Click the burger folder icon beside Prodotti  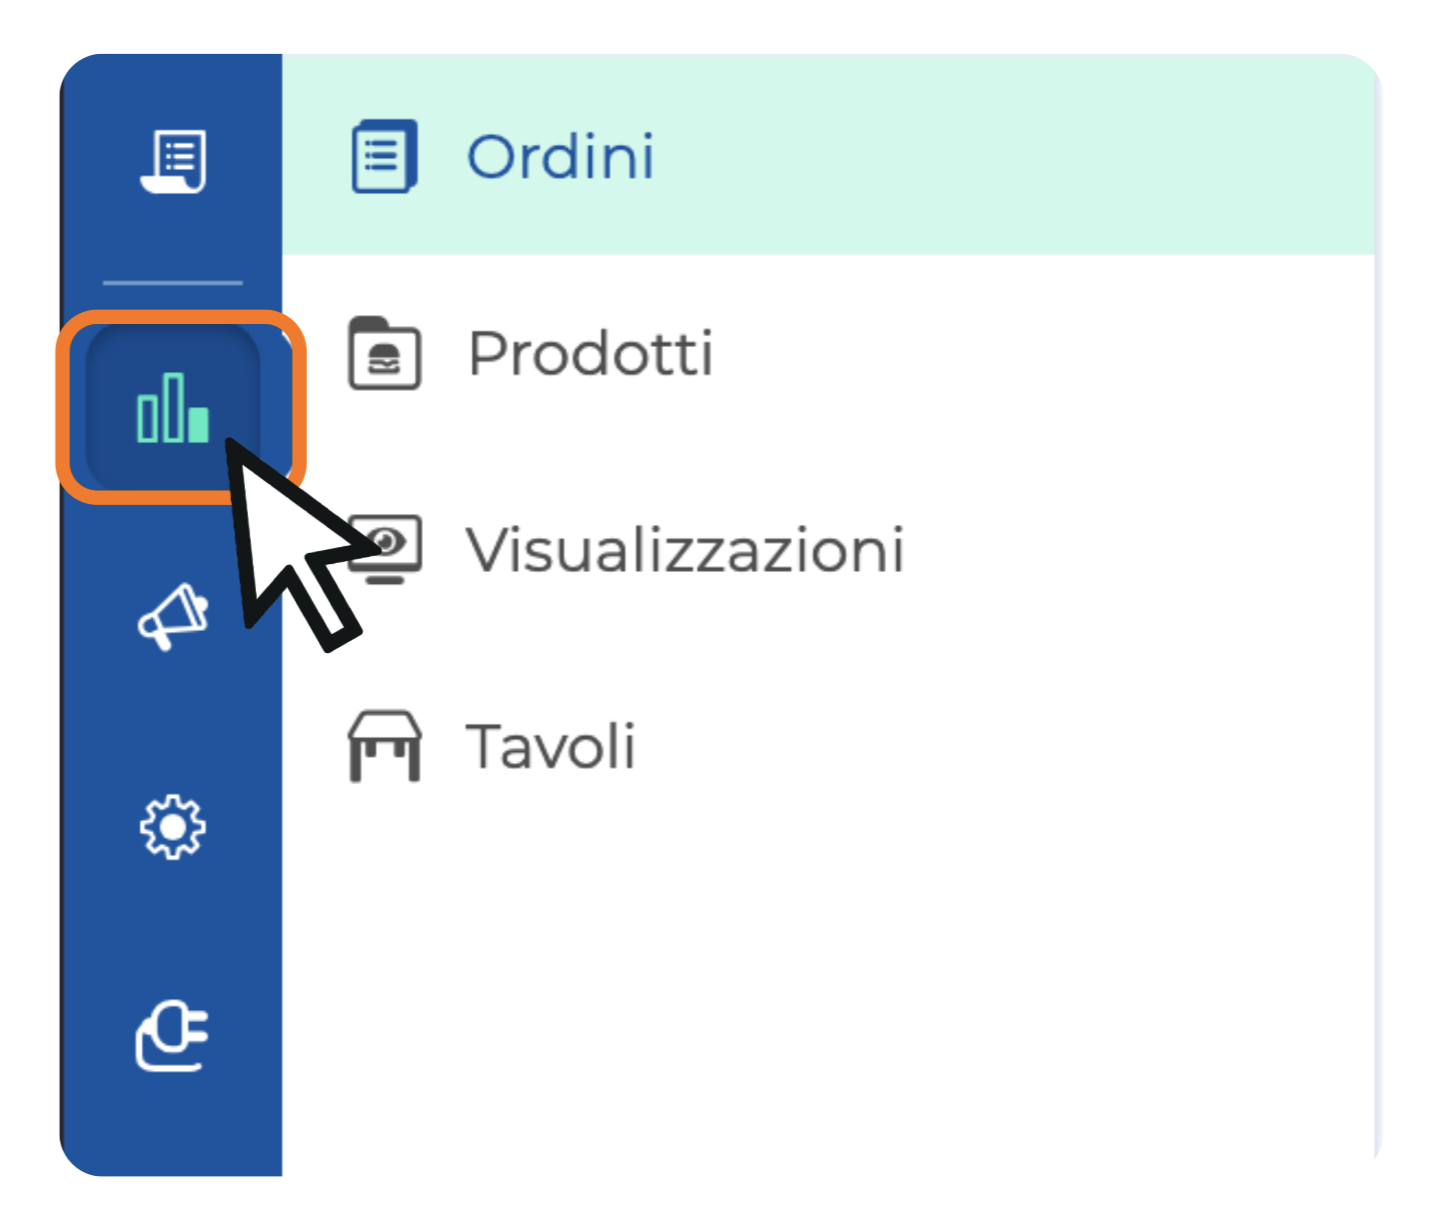coord(384,353)
